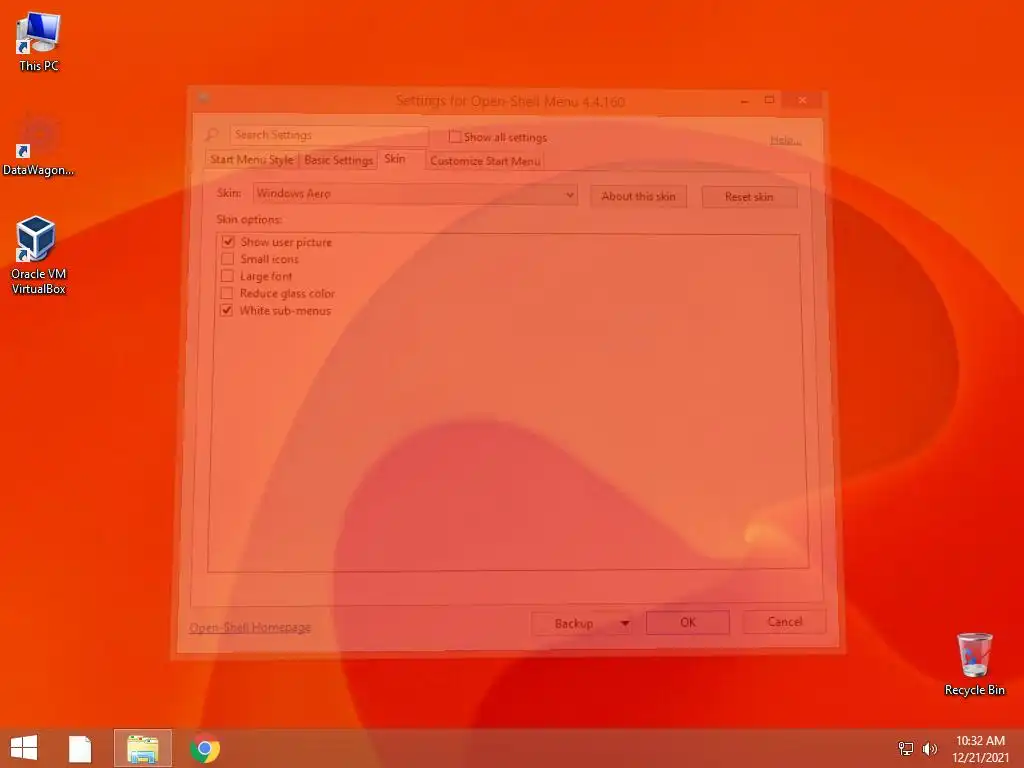Launch Google Chrome from the taskbar
The image size is (1024, 768).
click(x=205, y=748)
